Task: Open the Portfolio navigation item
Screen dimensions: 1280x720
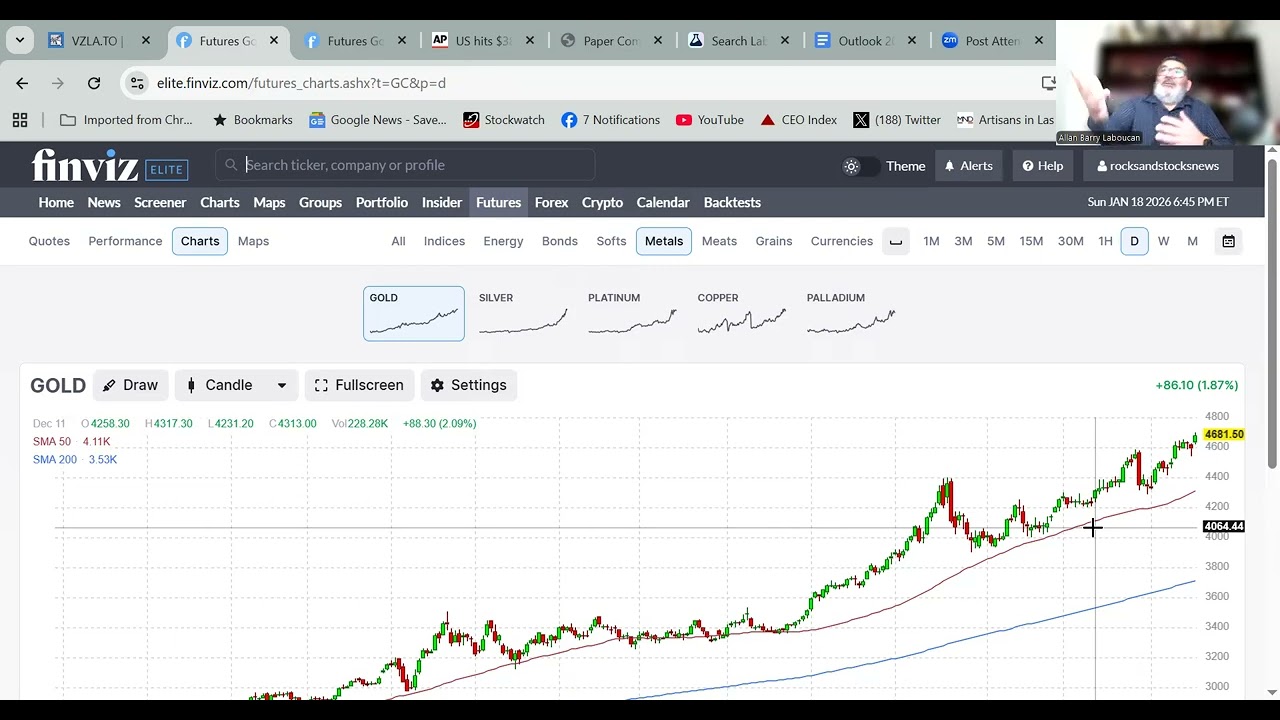Action: 382,202
